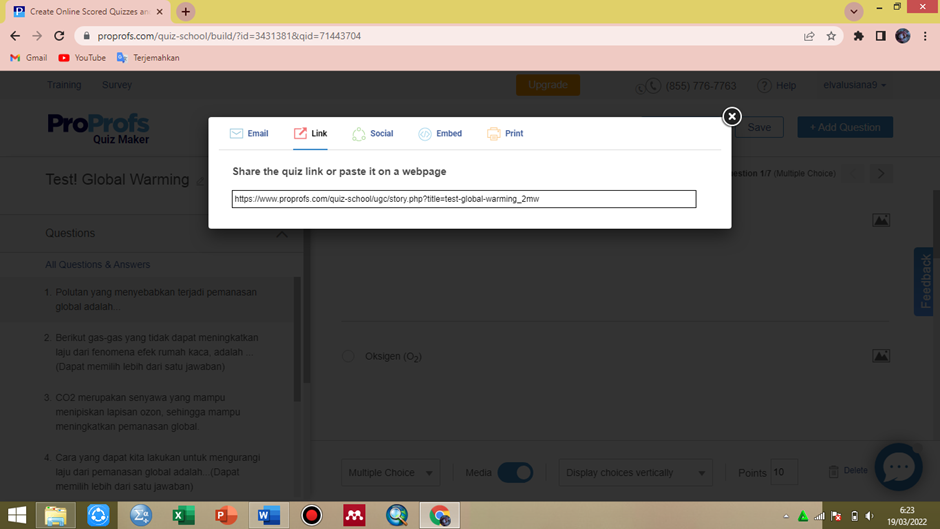Toggle the Media switch
Image resolution: width=940 pixels, height=529 pixels.
[x=515, y=473]
